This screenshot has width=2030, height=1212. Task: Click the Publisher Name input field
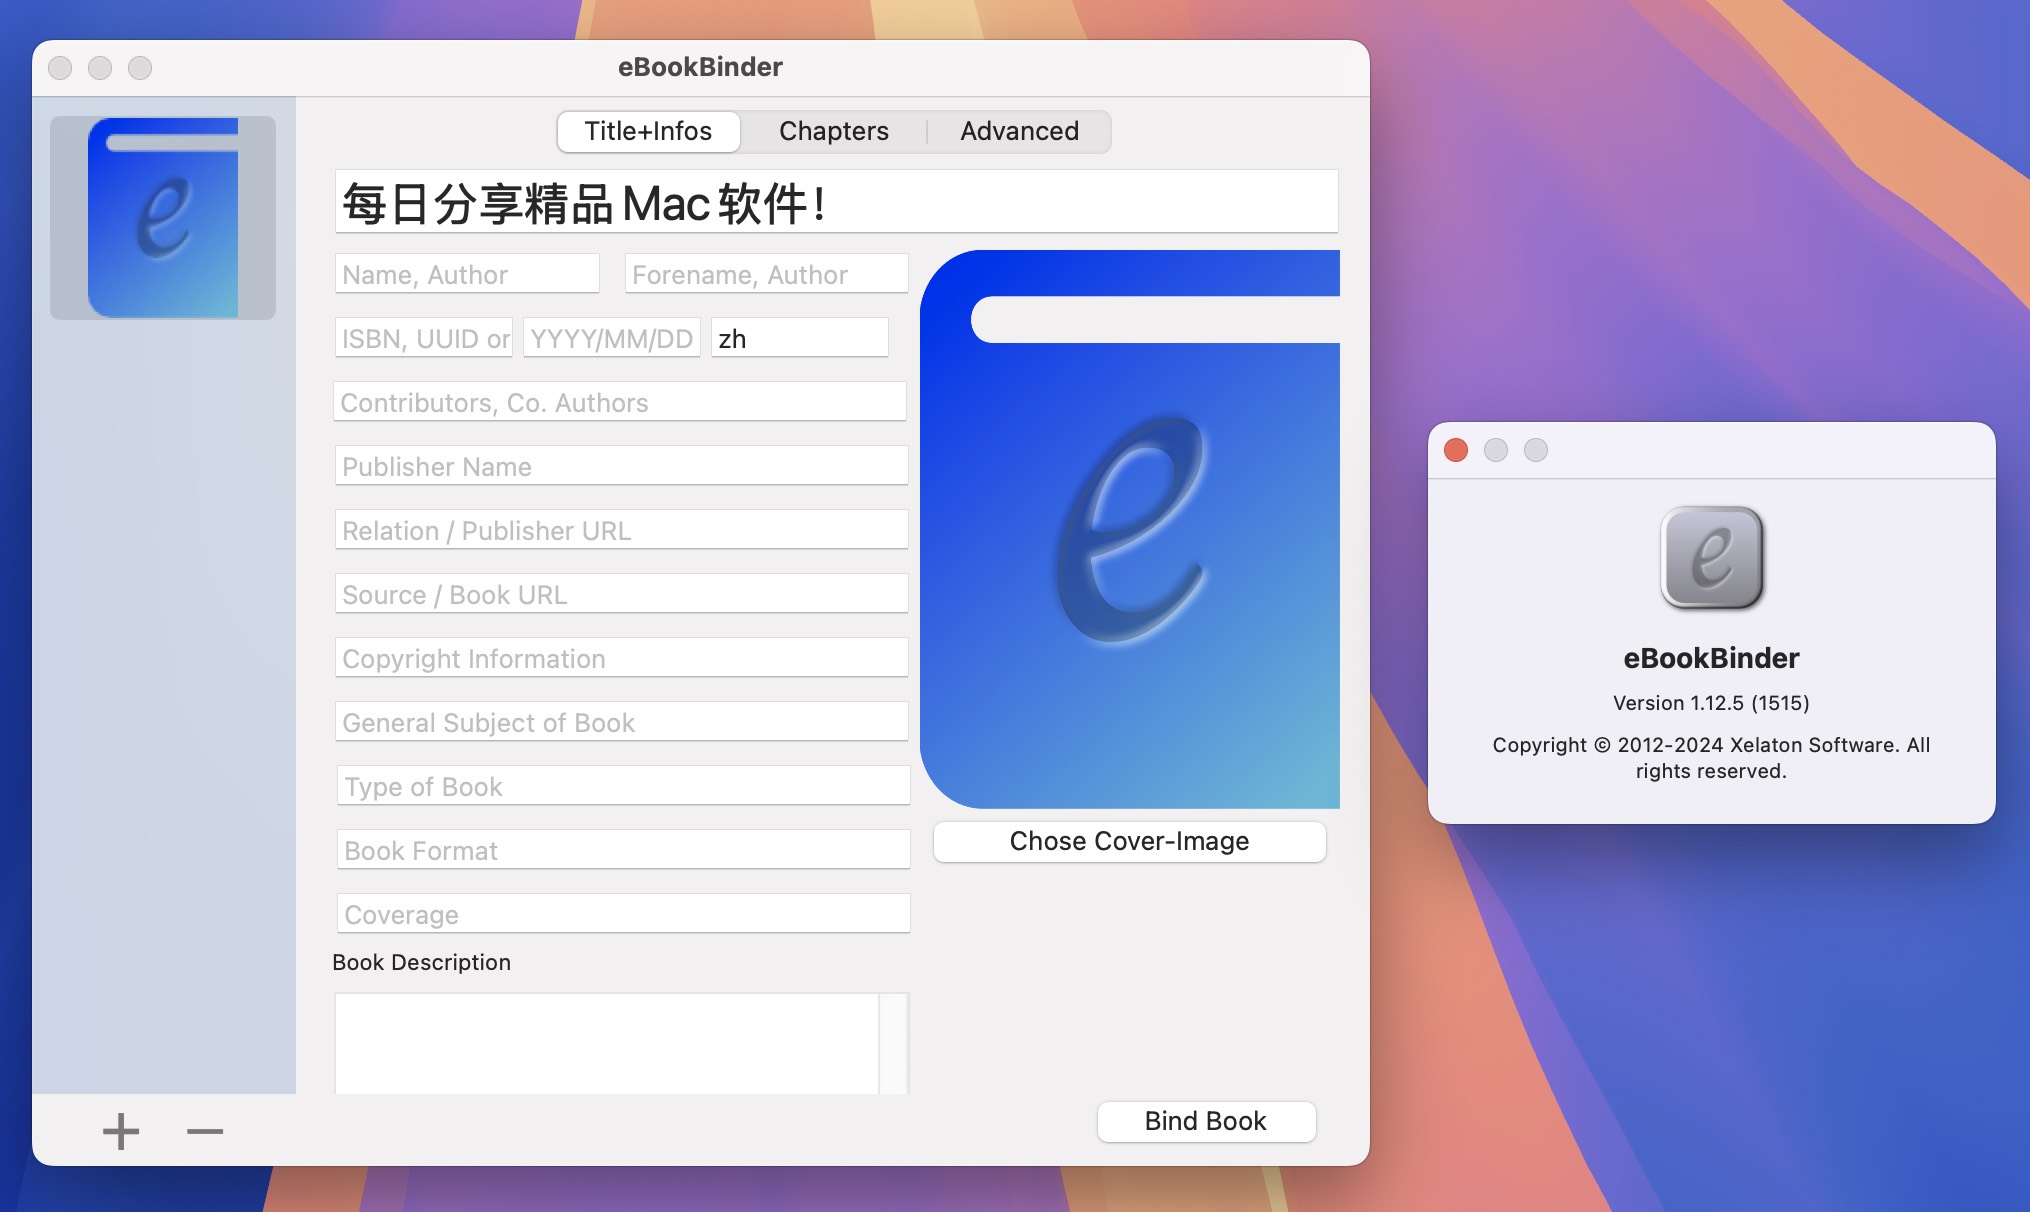pyautogui.click(x=620, y=465)
